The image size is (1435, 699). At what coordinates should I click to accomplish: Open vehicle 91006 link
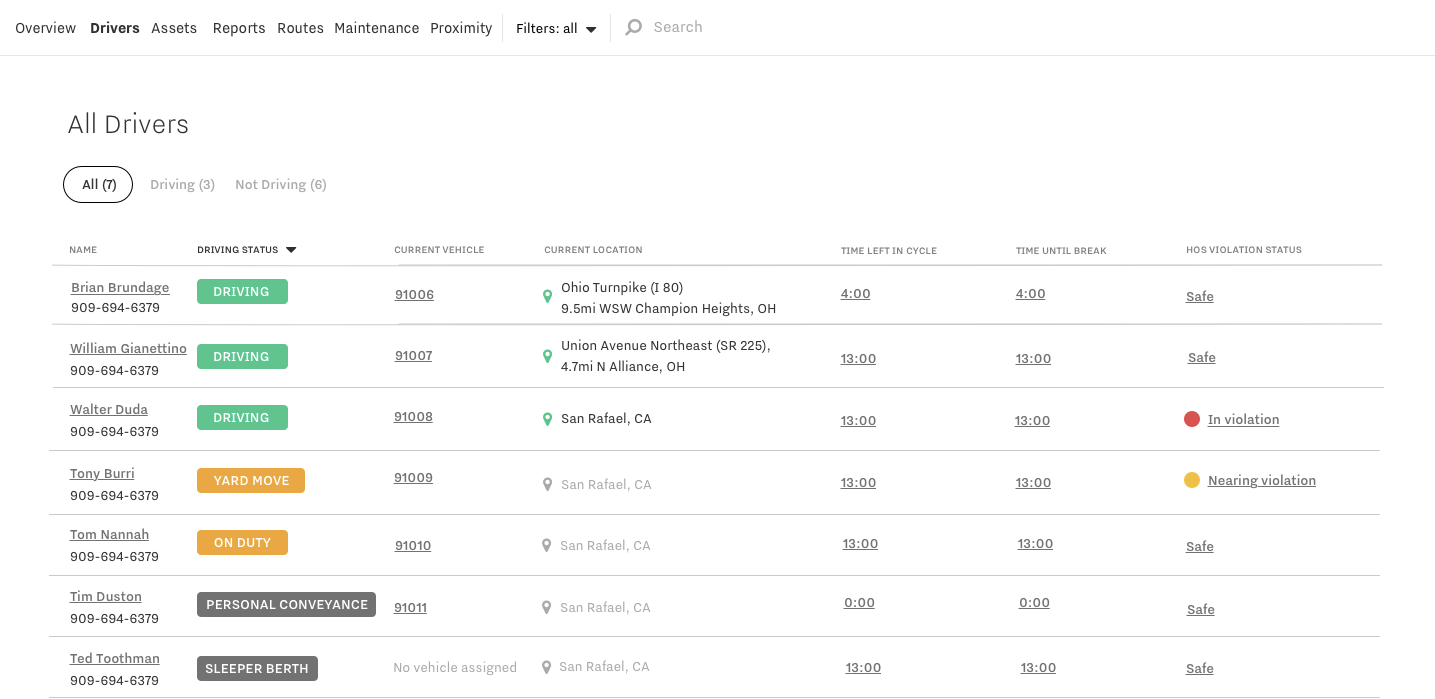(414, 295)
